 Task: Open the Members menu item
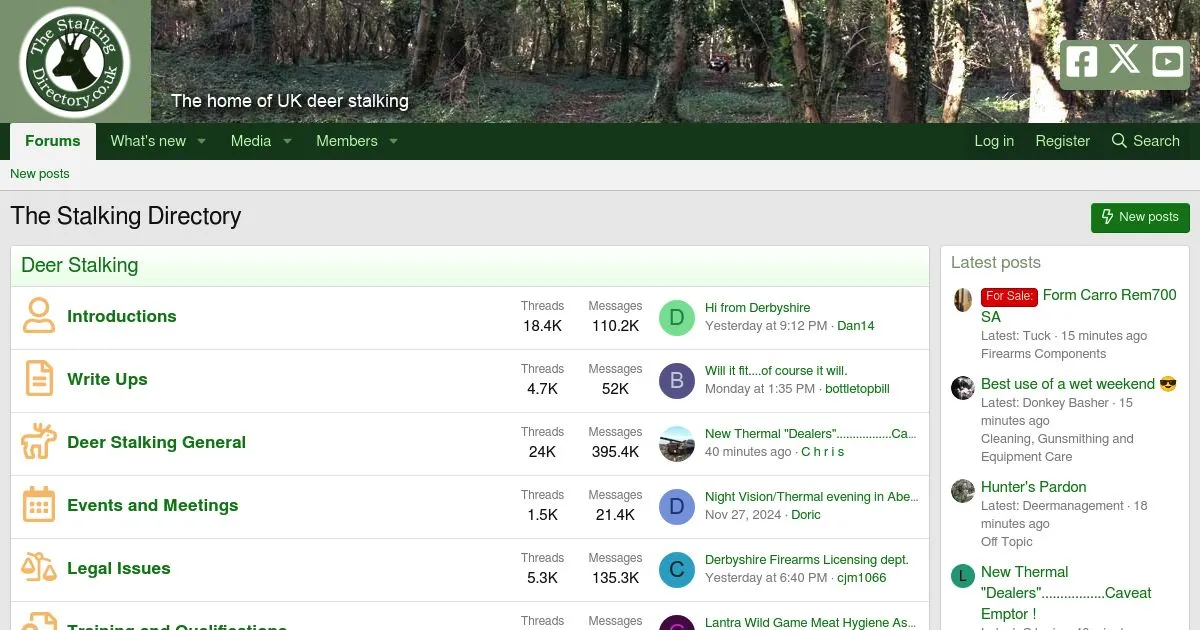pos(347,141)
